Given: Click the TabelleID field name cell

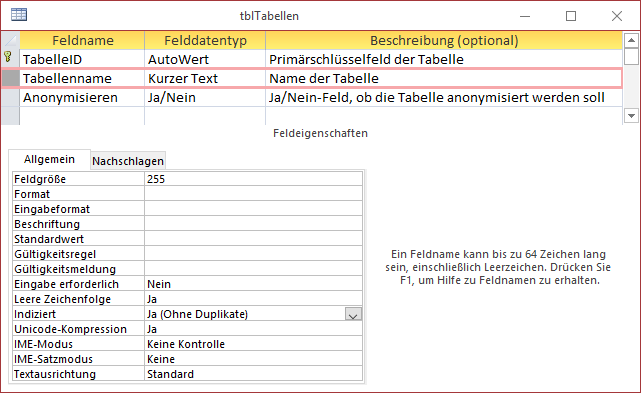Looking at the screenshot, I should coord(82,59).
